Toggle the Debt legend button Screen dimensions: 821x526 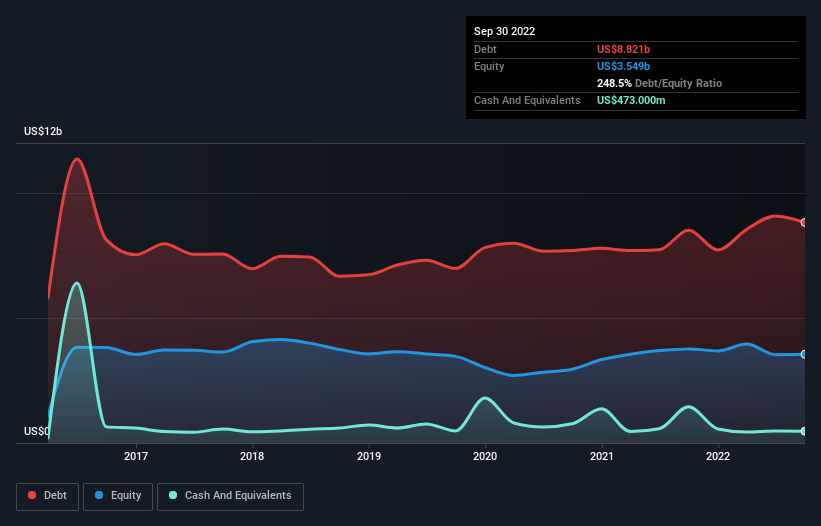(48, 496)
